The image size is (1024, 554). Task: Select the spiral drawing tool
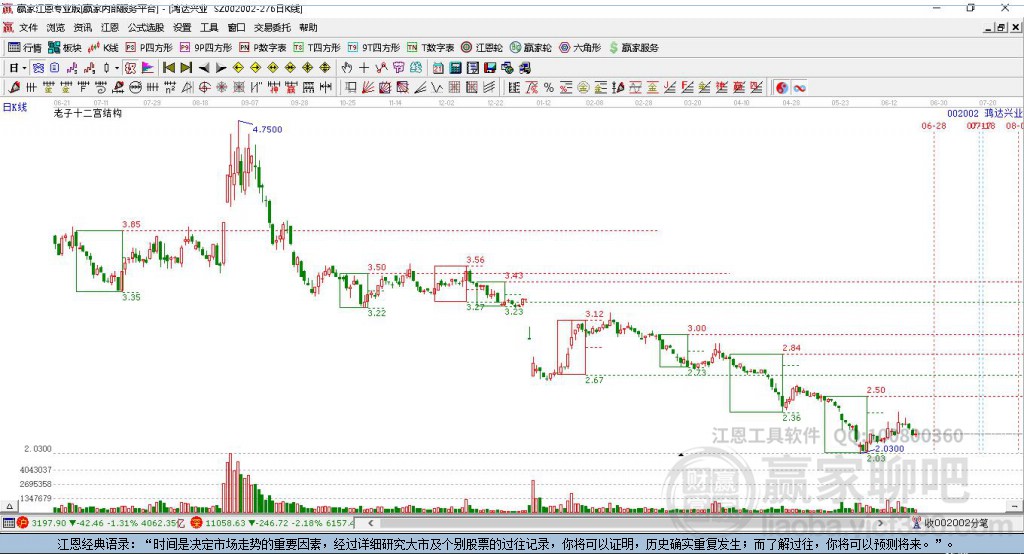[x=100, y=88]
